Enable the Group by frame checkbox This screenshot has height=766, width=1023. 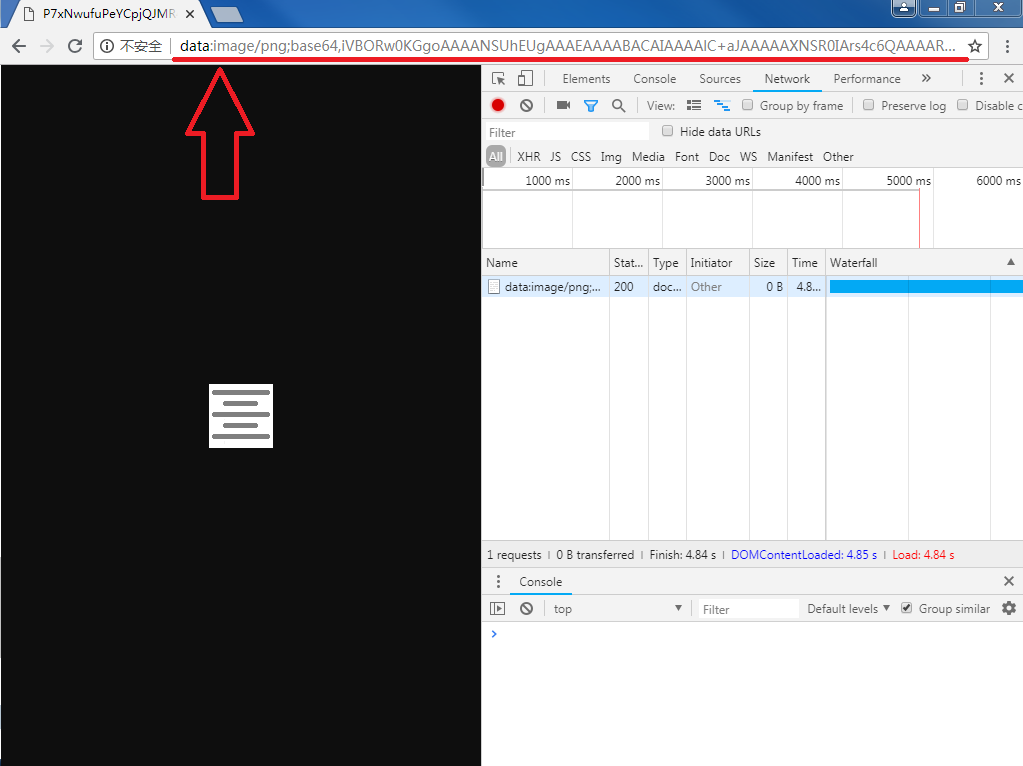[x=748, y=105]
